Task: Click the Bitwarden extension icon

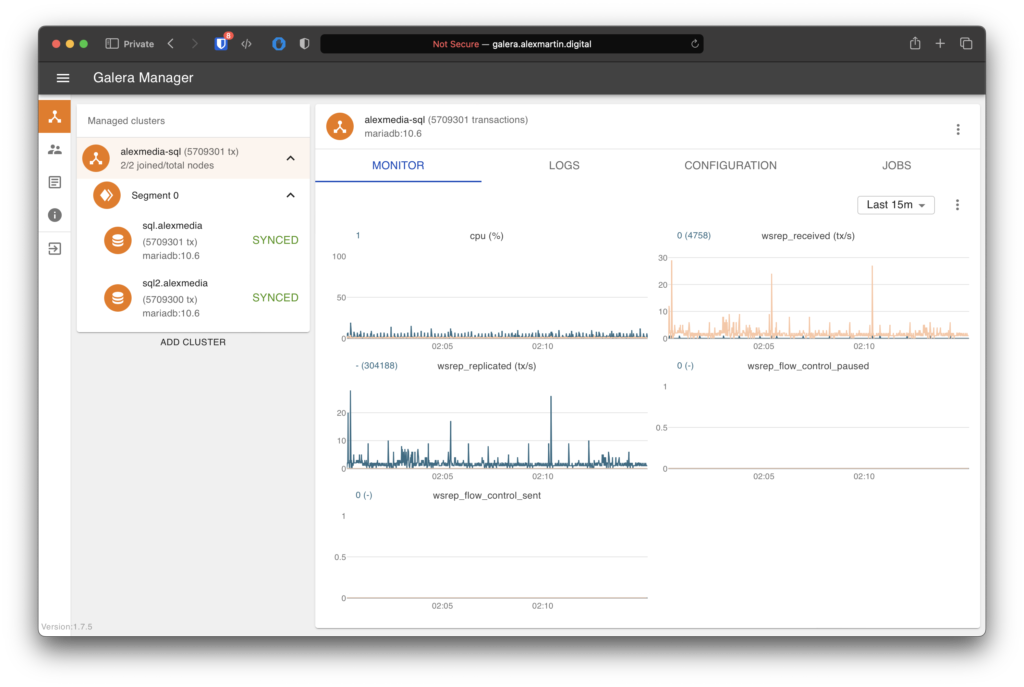Action: (221, 44)
